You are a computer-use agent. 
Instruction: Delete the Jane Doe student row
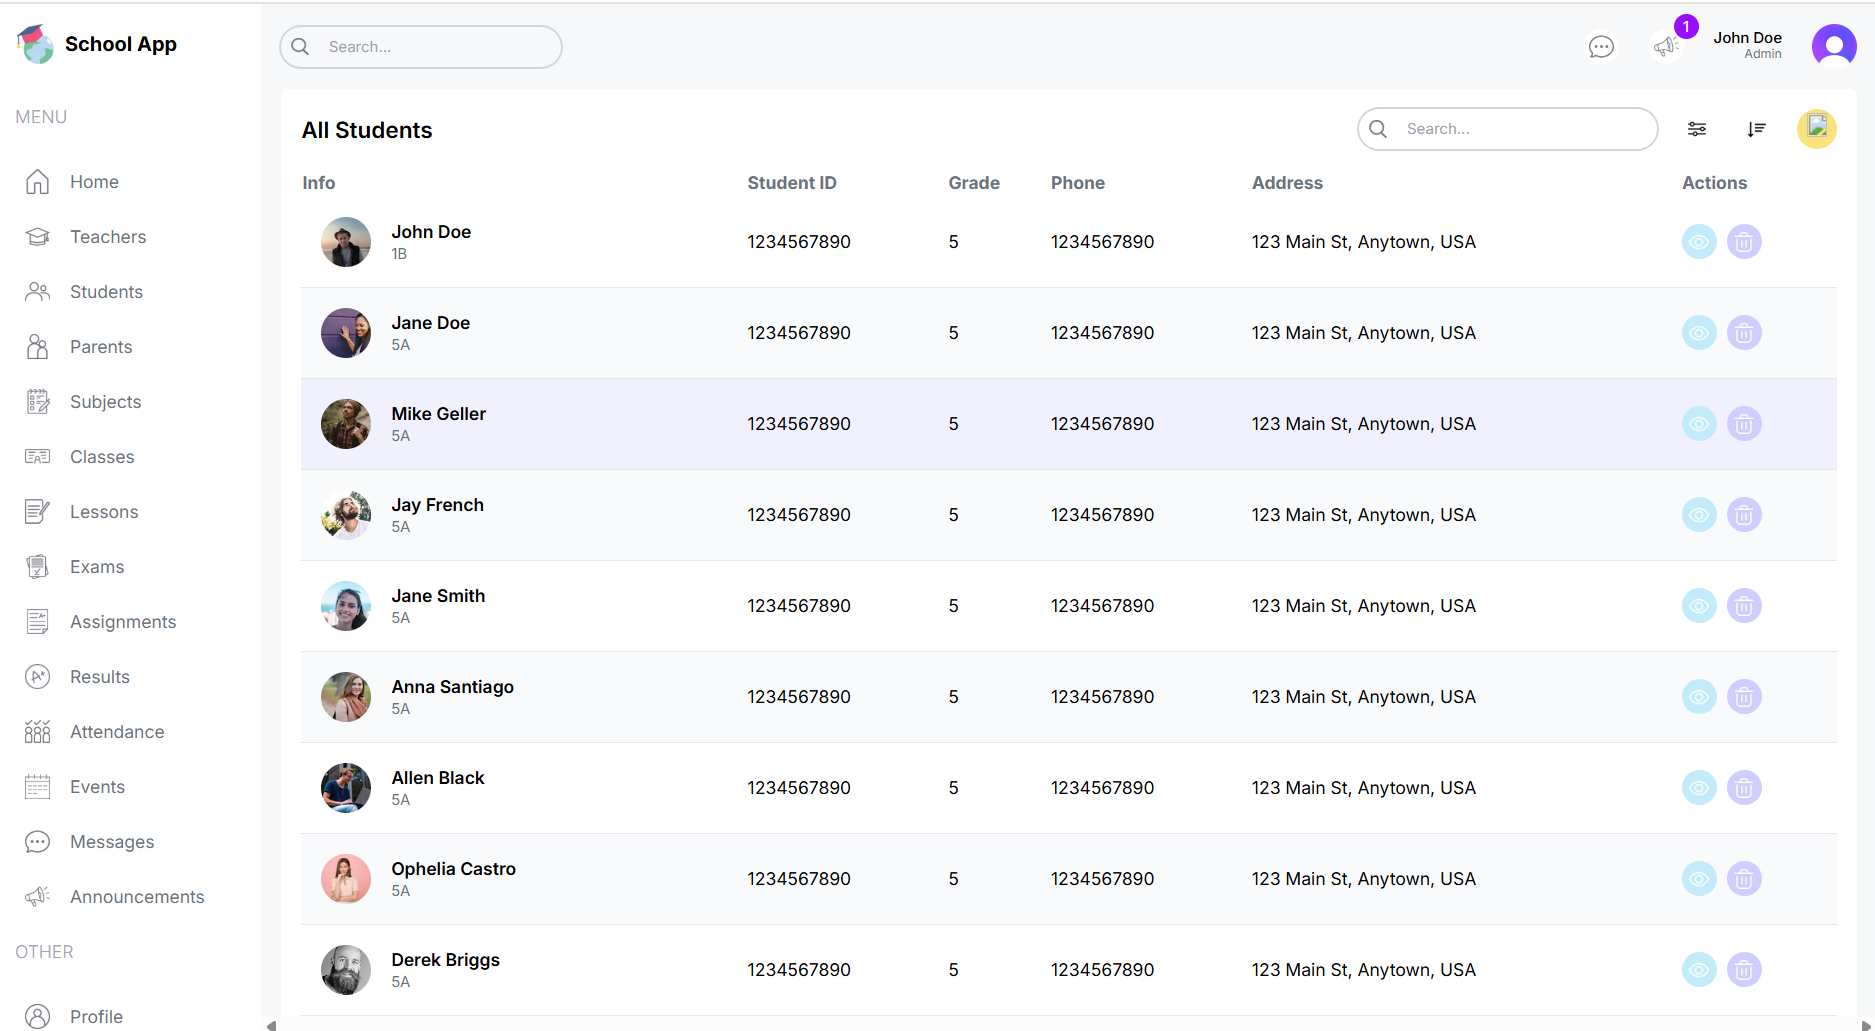1743,333
